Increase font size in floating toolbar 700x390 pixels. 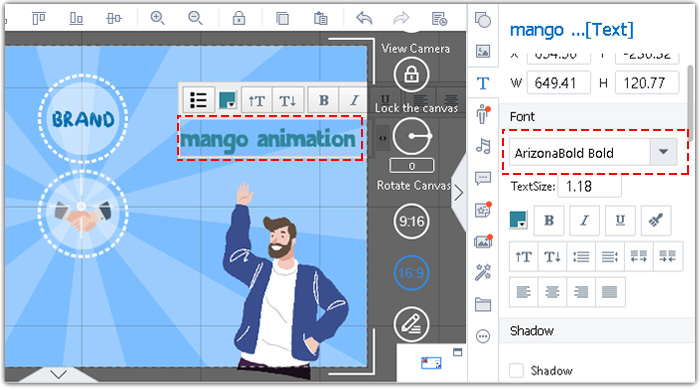click(256, 101)
